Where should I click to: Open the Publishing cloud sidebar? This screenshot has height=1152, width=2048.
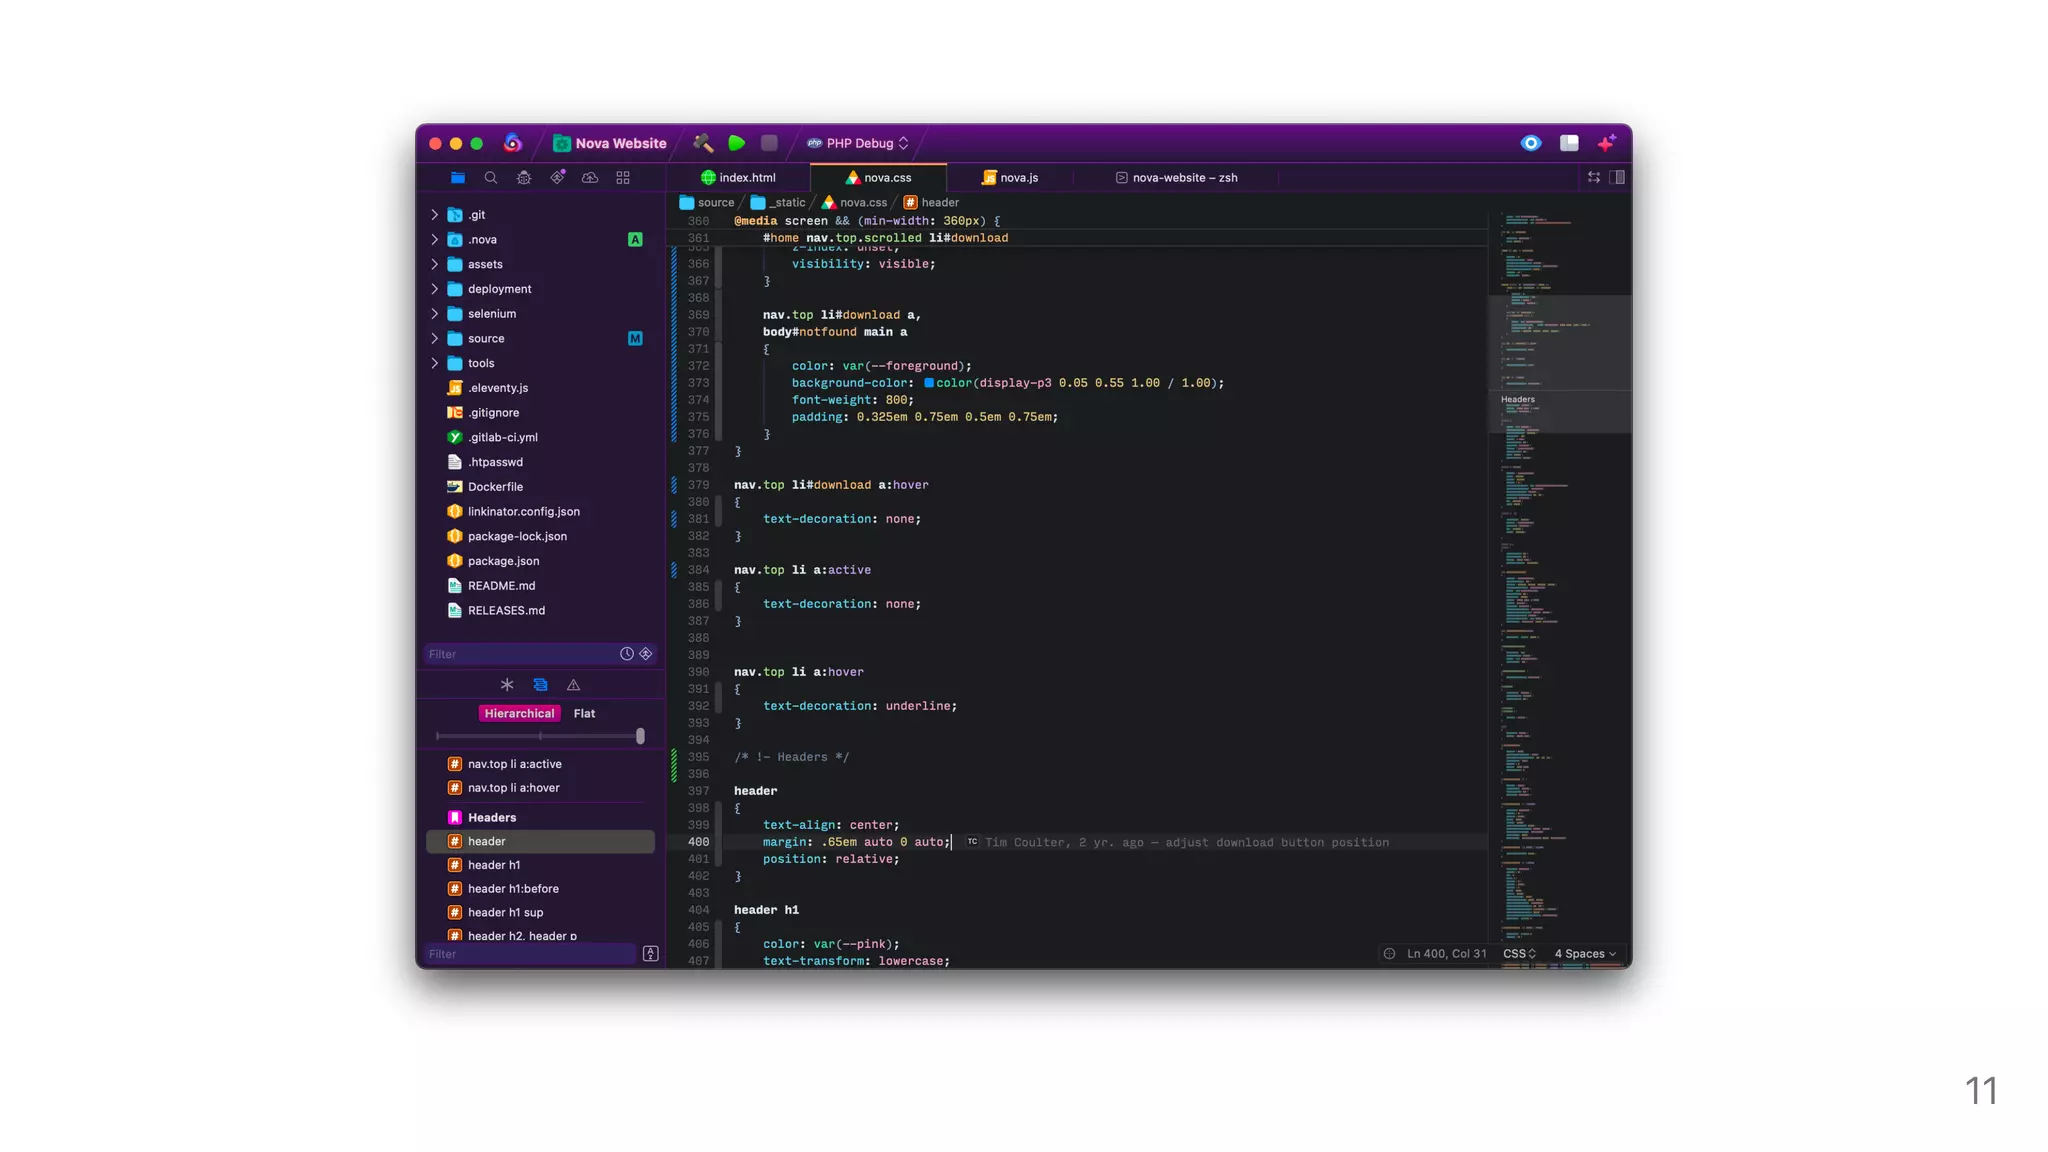590,178
